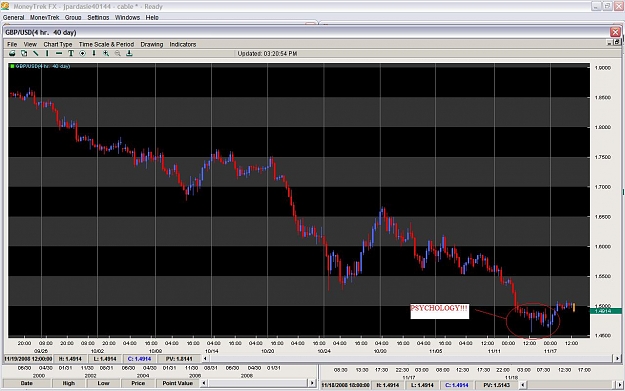Screen dimensions: 625x391
Task: Open the Time Scale & Period menu
Action: (x=106, y=44)
